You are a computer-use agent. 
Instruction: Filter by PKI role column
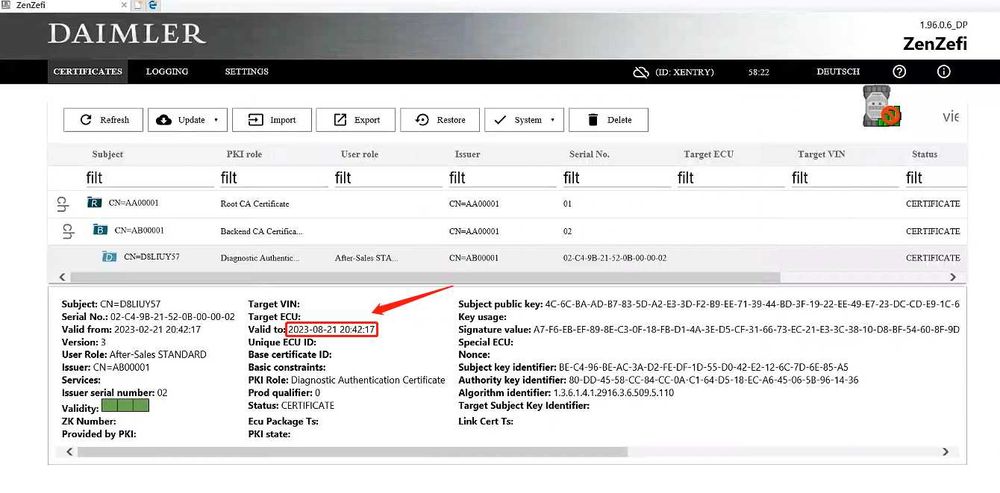point(274,178)
